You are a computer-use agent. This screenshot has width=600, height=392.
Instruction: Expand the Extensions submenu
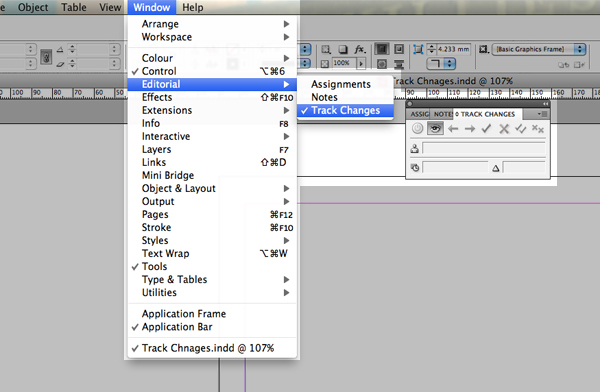point(212,110)
